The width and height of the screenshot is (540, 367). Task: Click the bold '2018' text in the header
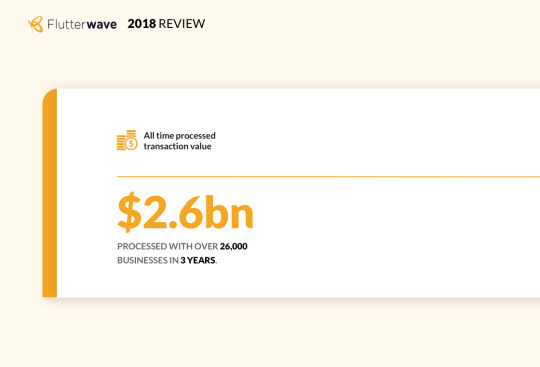142,24
